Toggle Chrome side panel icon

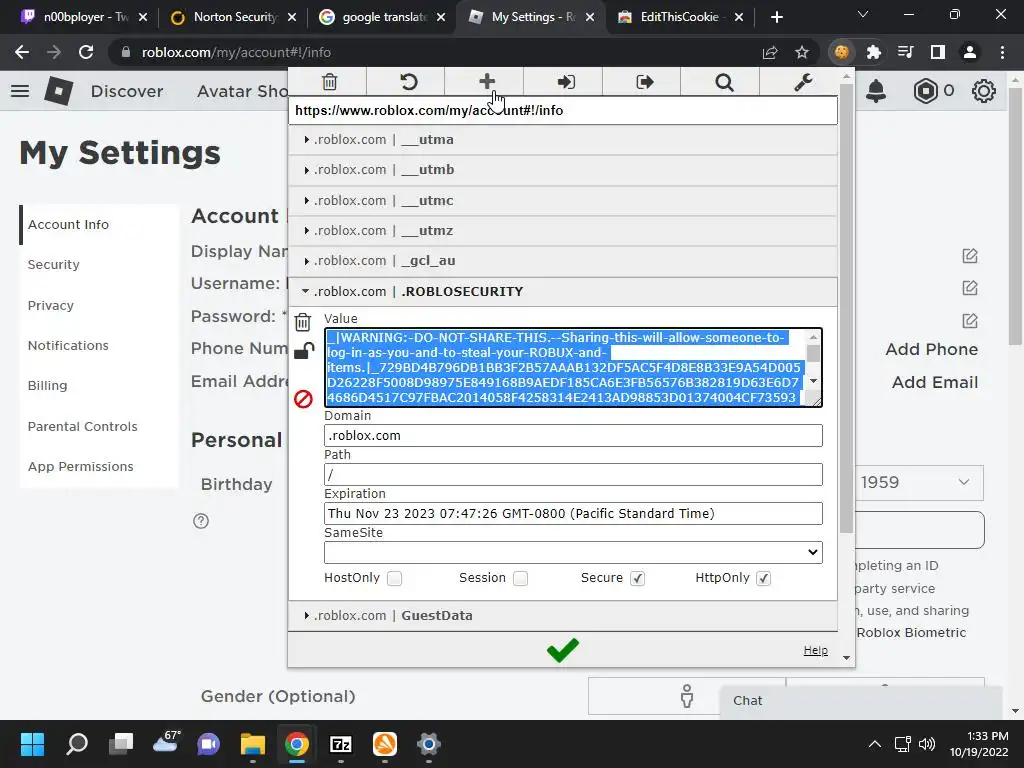tap(938, 52)
